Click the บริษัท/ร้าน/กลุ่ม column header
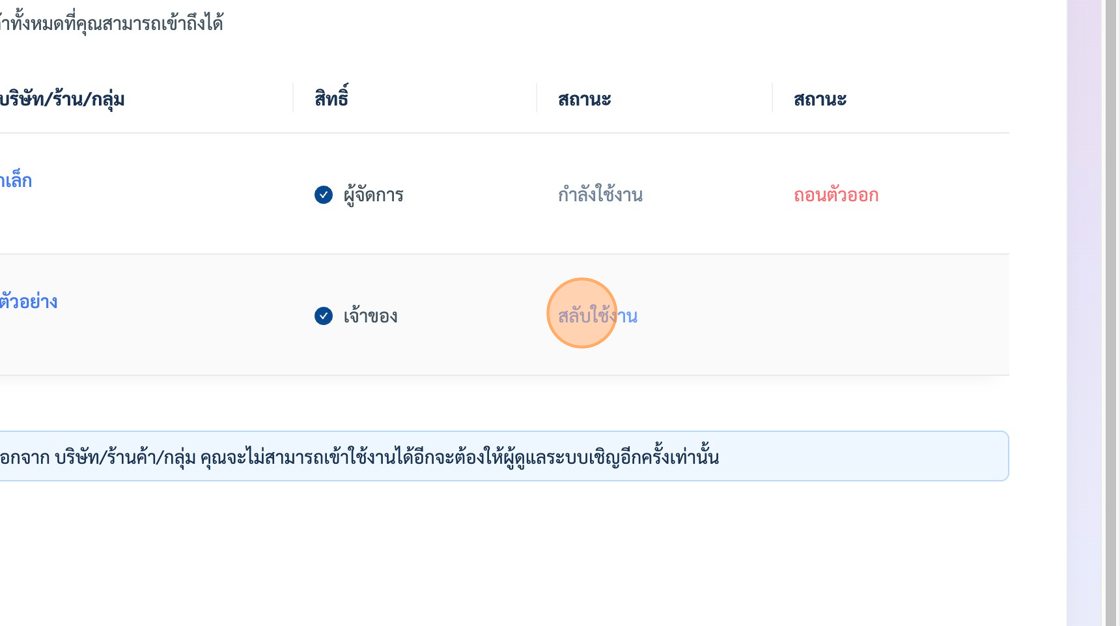1120x626 pixels. tap(62, 99)
